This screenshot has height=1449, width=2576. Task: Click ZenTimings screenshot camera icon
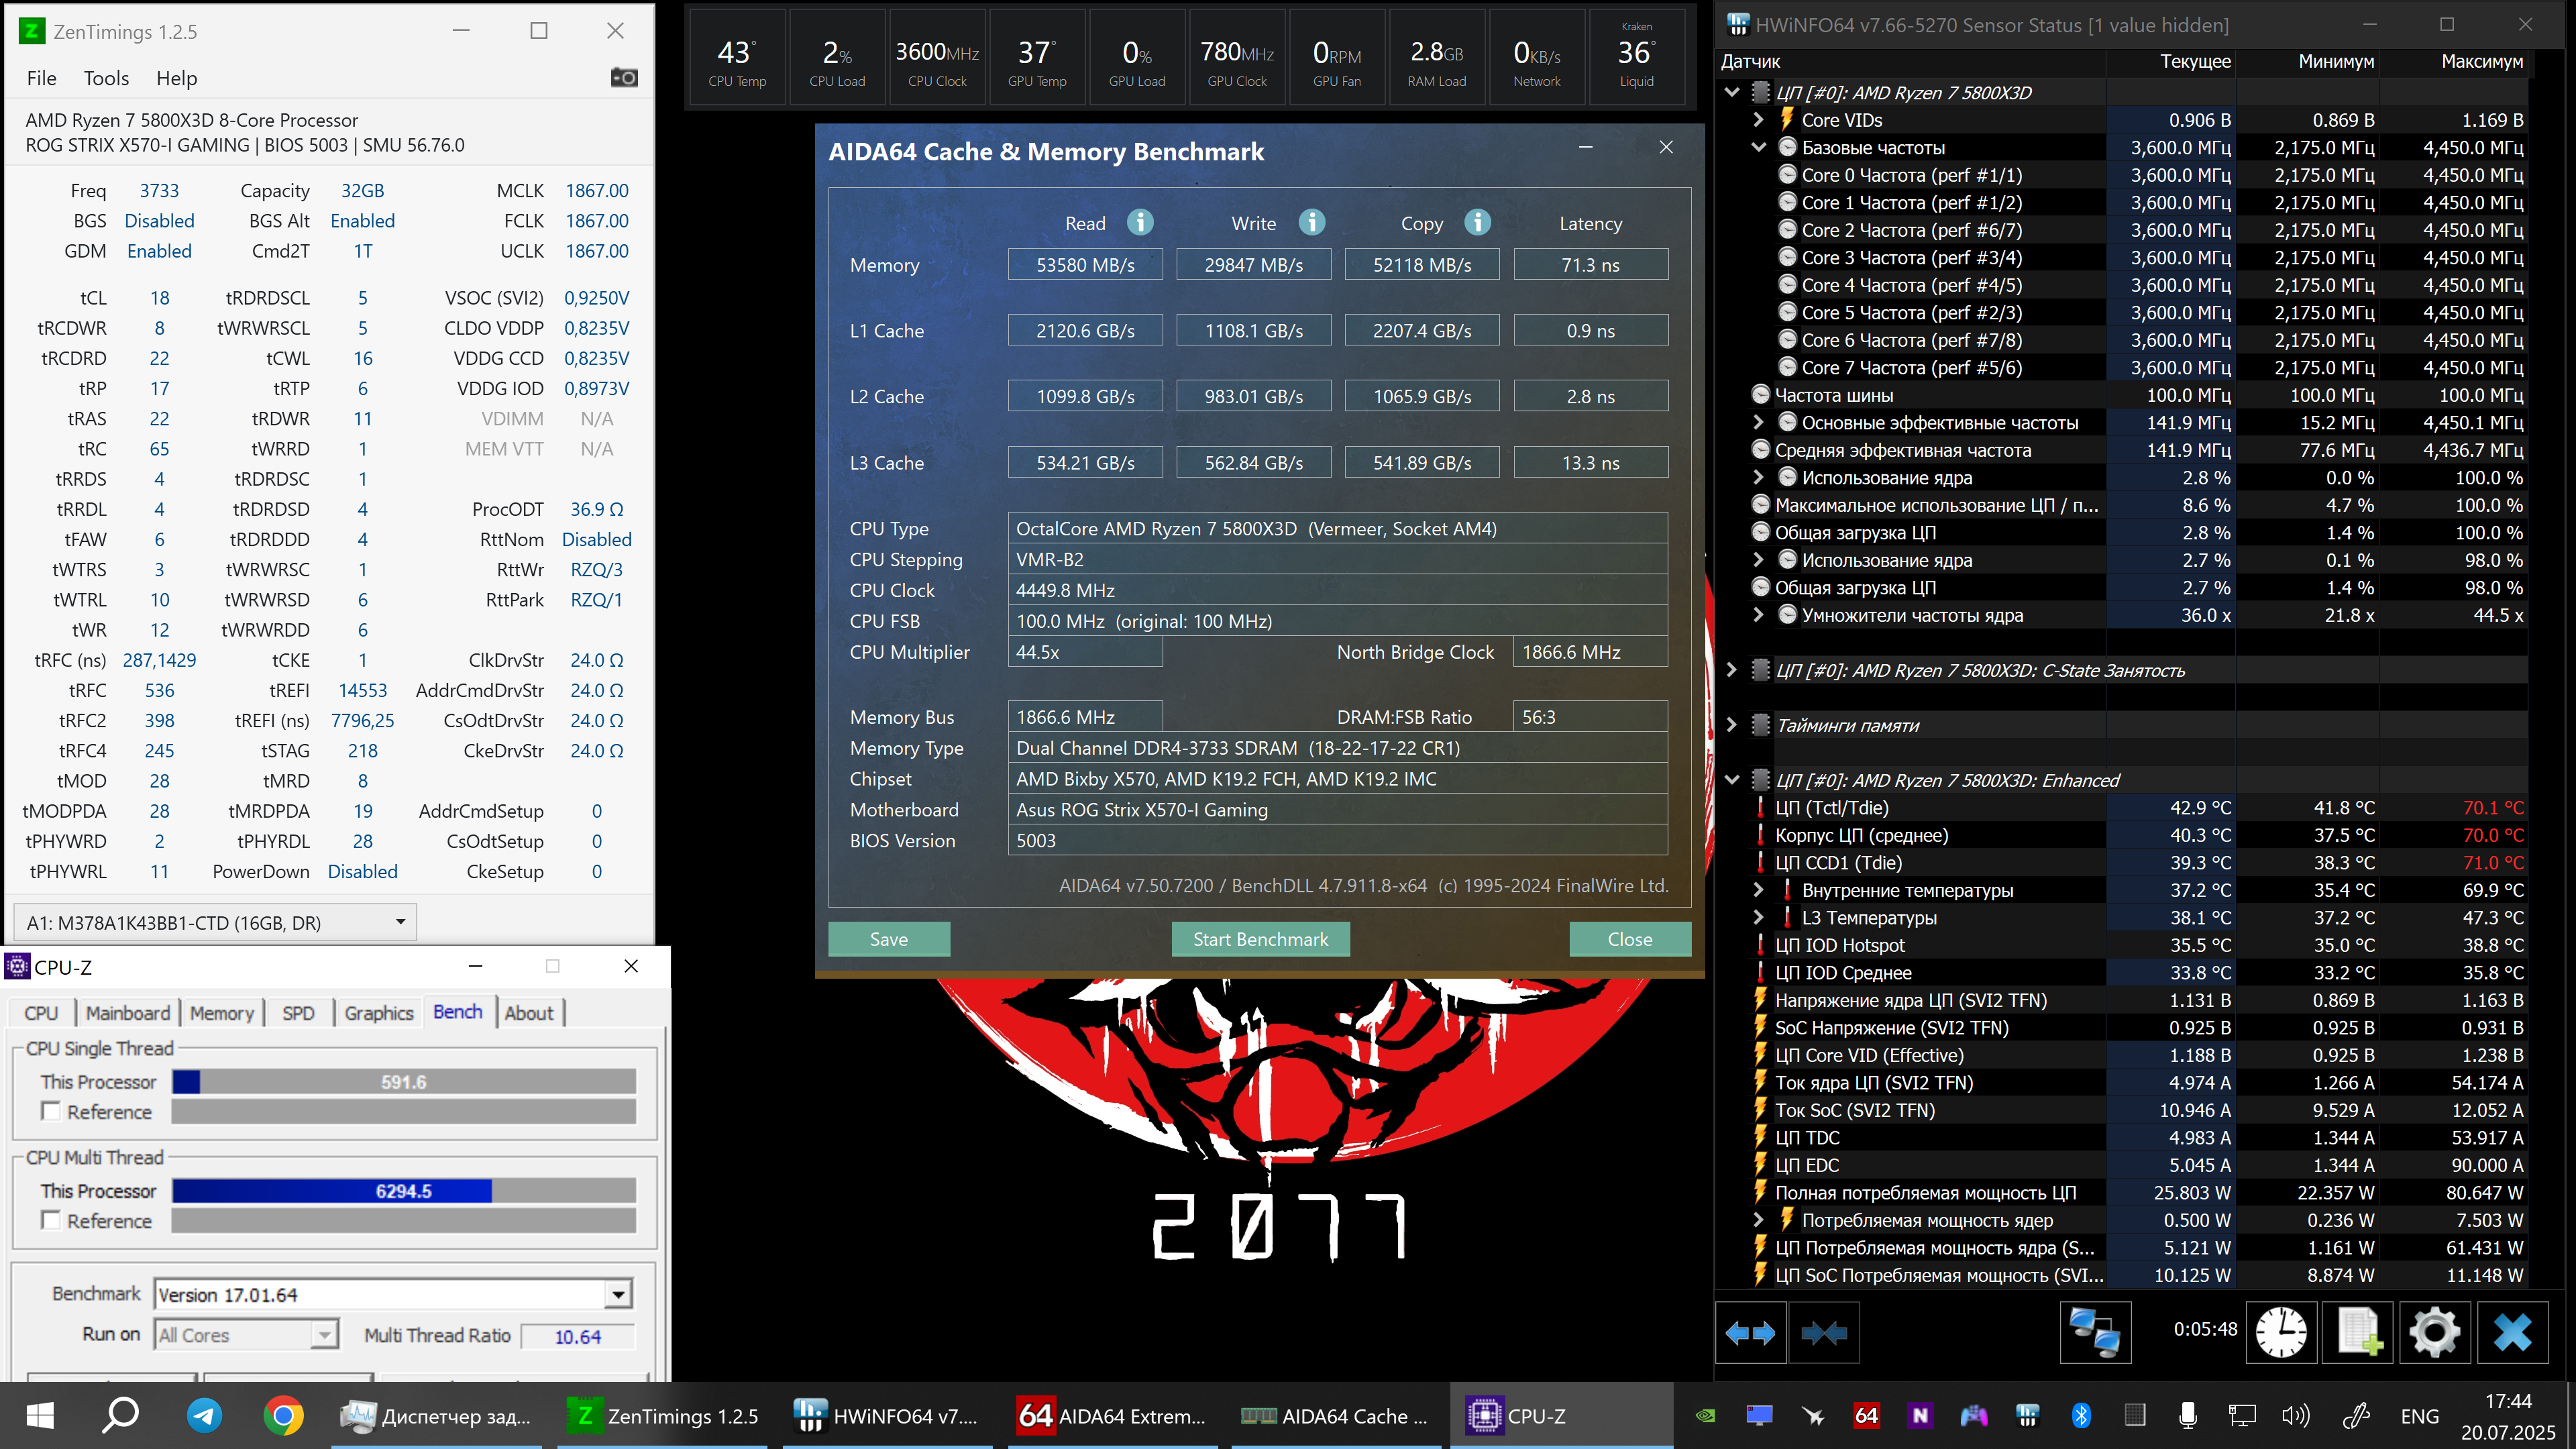pyautogui.click(x=624, y=78)
